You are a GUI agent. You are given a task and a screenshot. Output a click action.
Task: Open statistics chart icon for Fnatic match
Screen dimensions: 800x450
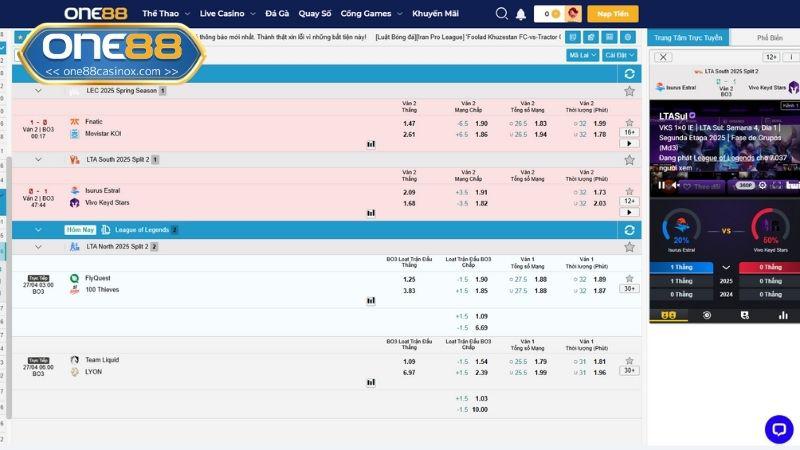tap(371, 144)
